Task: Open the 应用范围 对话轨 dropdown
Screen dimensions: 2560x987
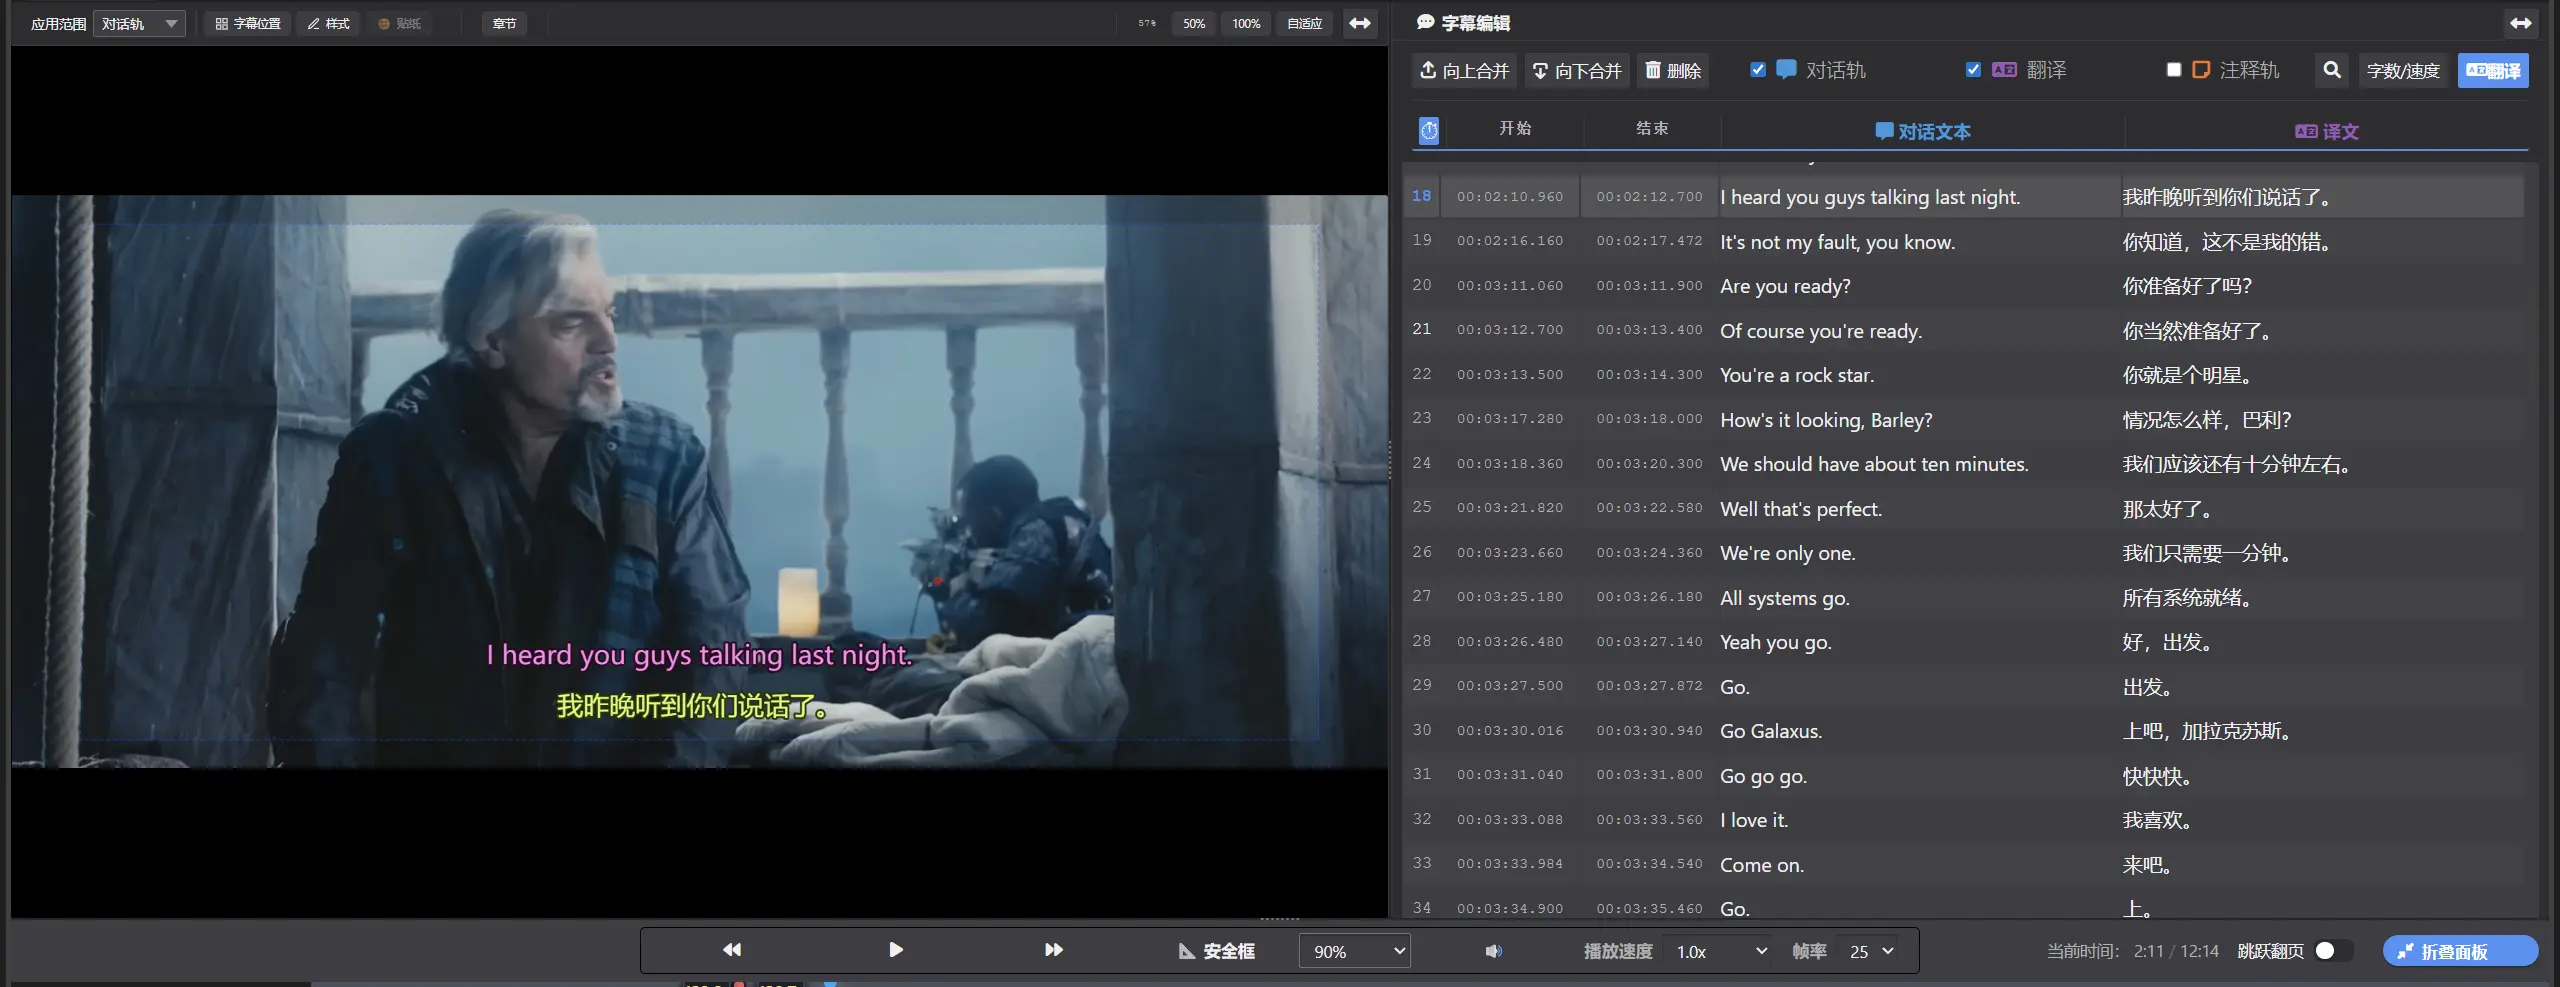Action: pos(139,24)
